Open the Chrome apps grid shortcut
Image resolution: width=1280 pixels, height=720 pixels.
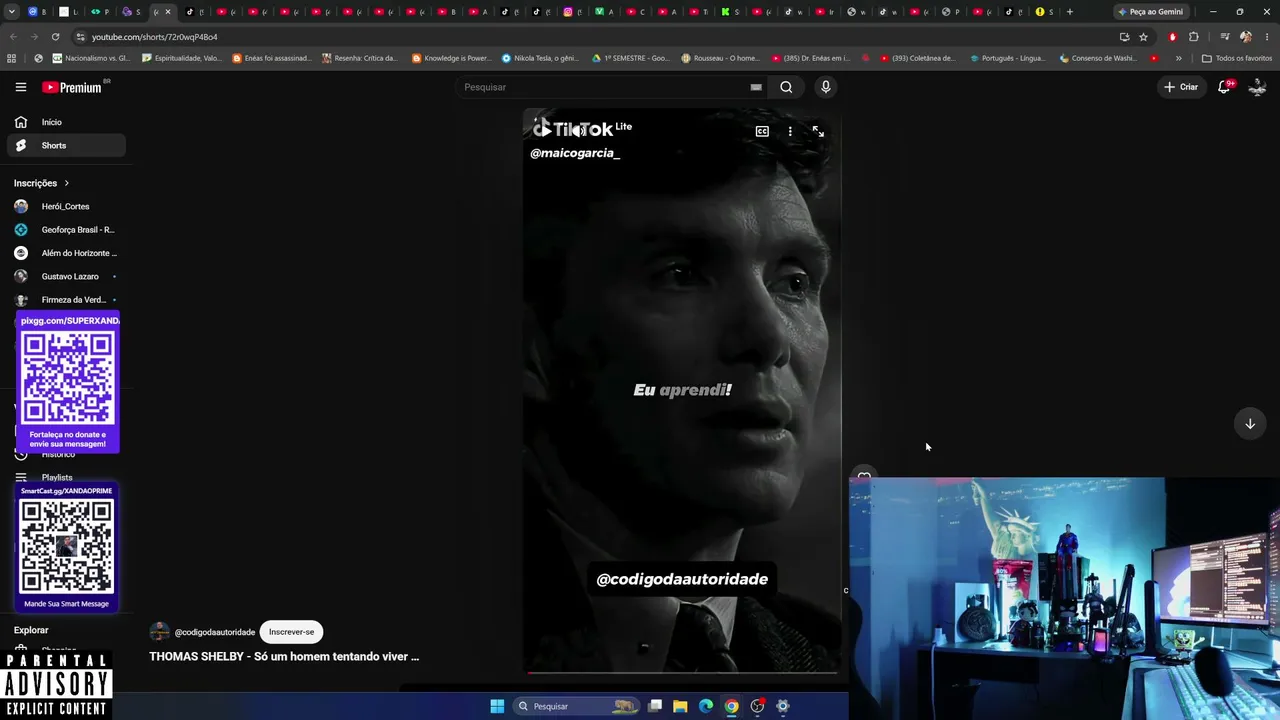(12, 58)
